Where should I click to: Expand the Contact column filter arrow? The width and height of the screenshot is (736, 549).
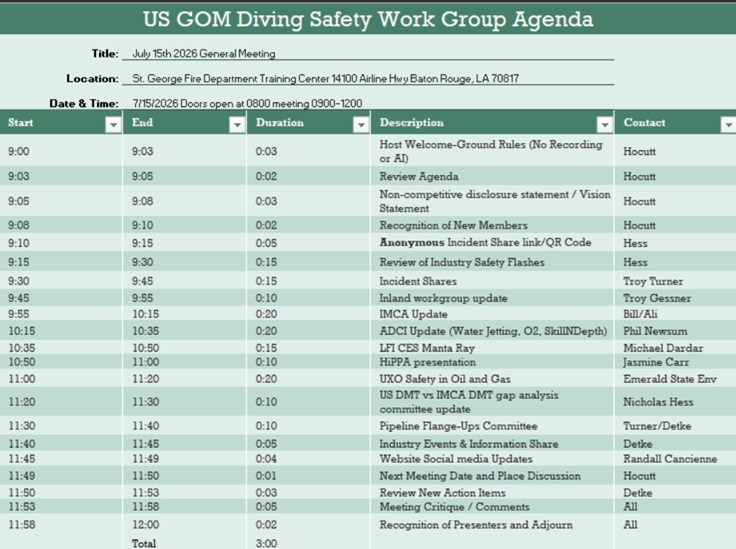click(x=728, y=125)
